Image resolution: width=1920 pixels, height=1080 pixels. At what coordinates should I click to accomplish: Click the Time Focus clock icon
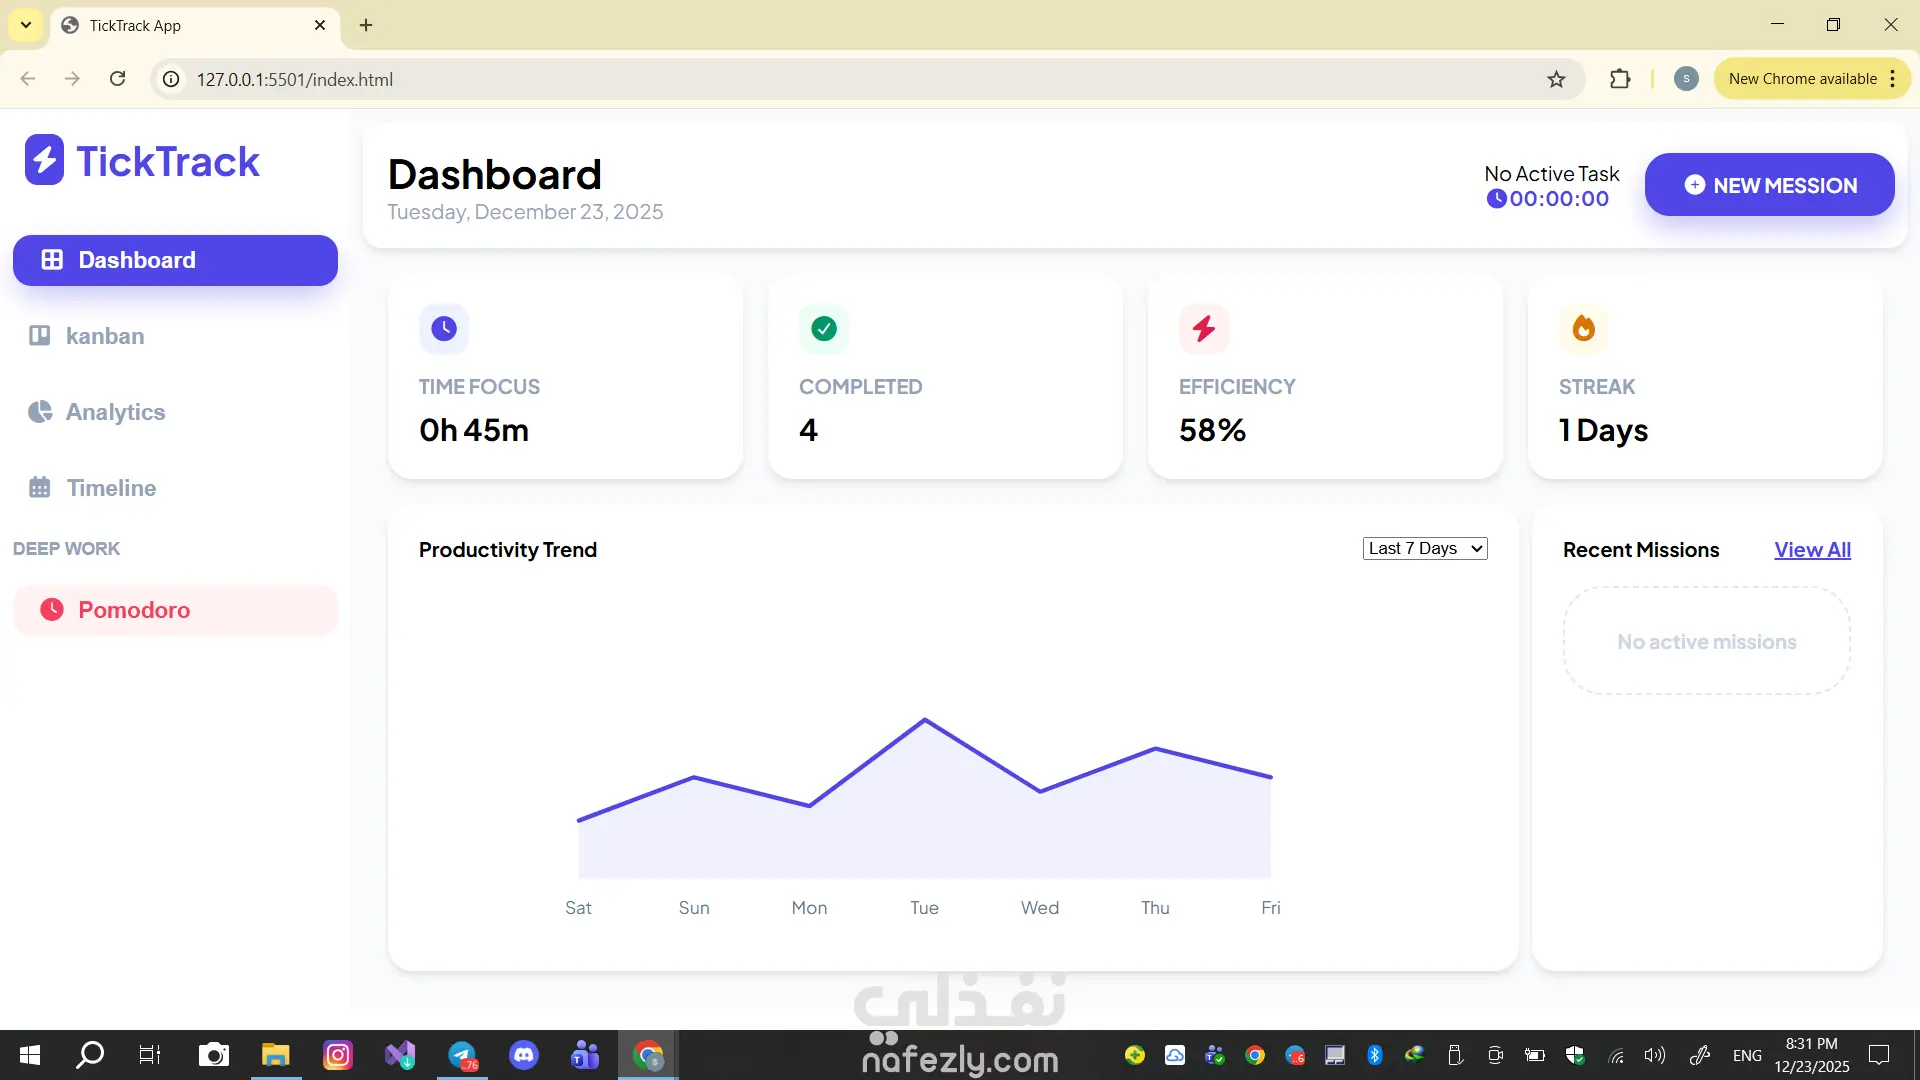[443, 328]
